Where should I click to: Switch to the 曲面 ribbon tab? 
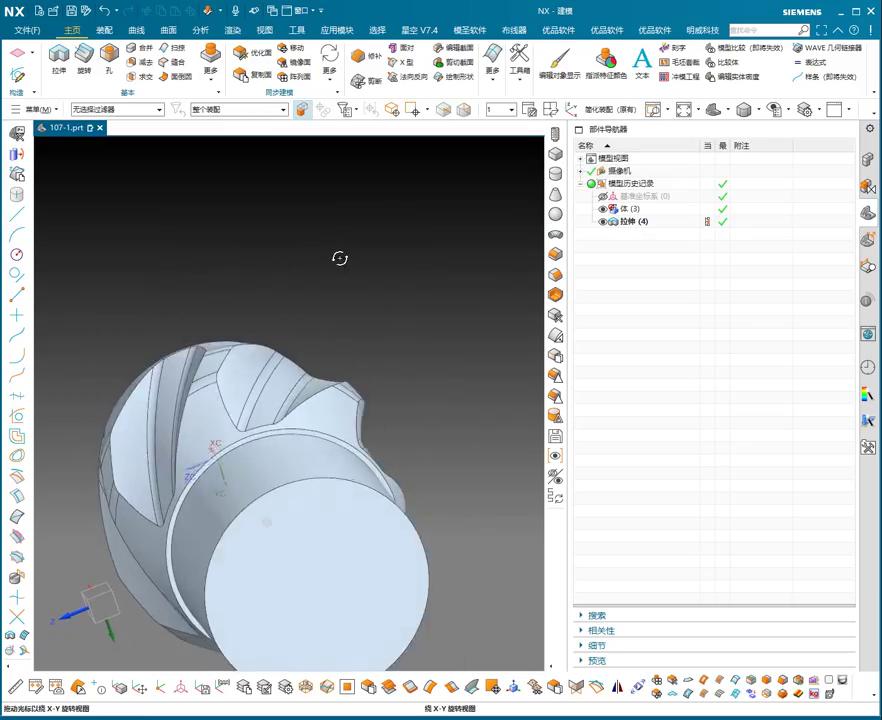coord(168,30)
